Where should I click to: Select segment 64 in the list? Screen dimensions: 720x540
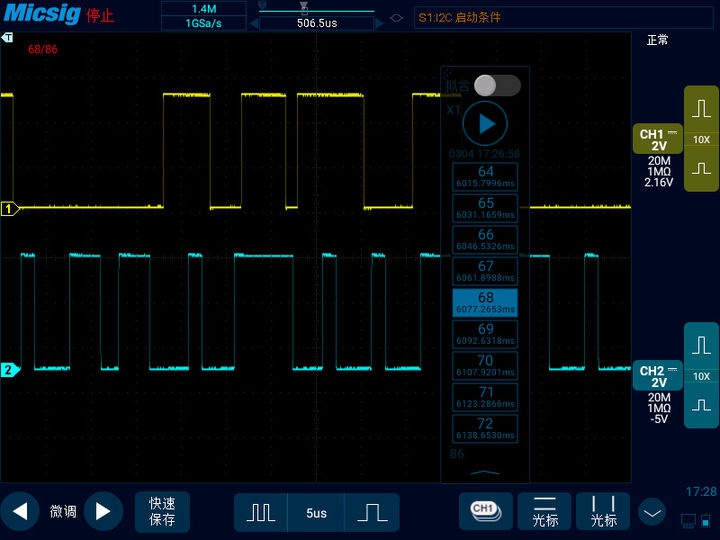point(485,177)
